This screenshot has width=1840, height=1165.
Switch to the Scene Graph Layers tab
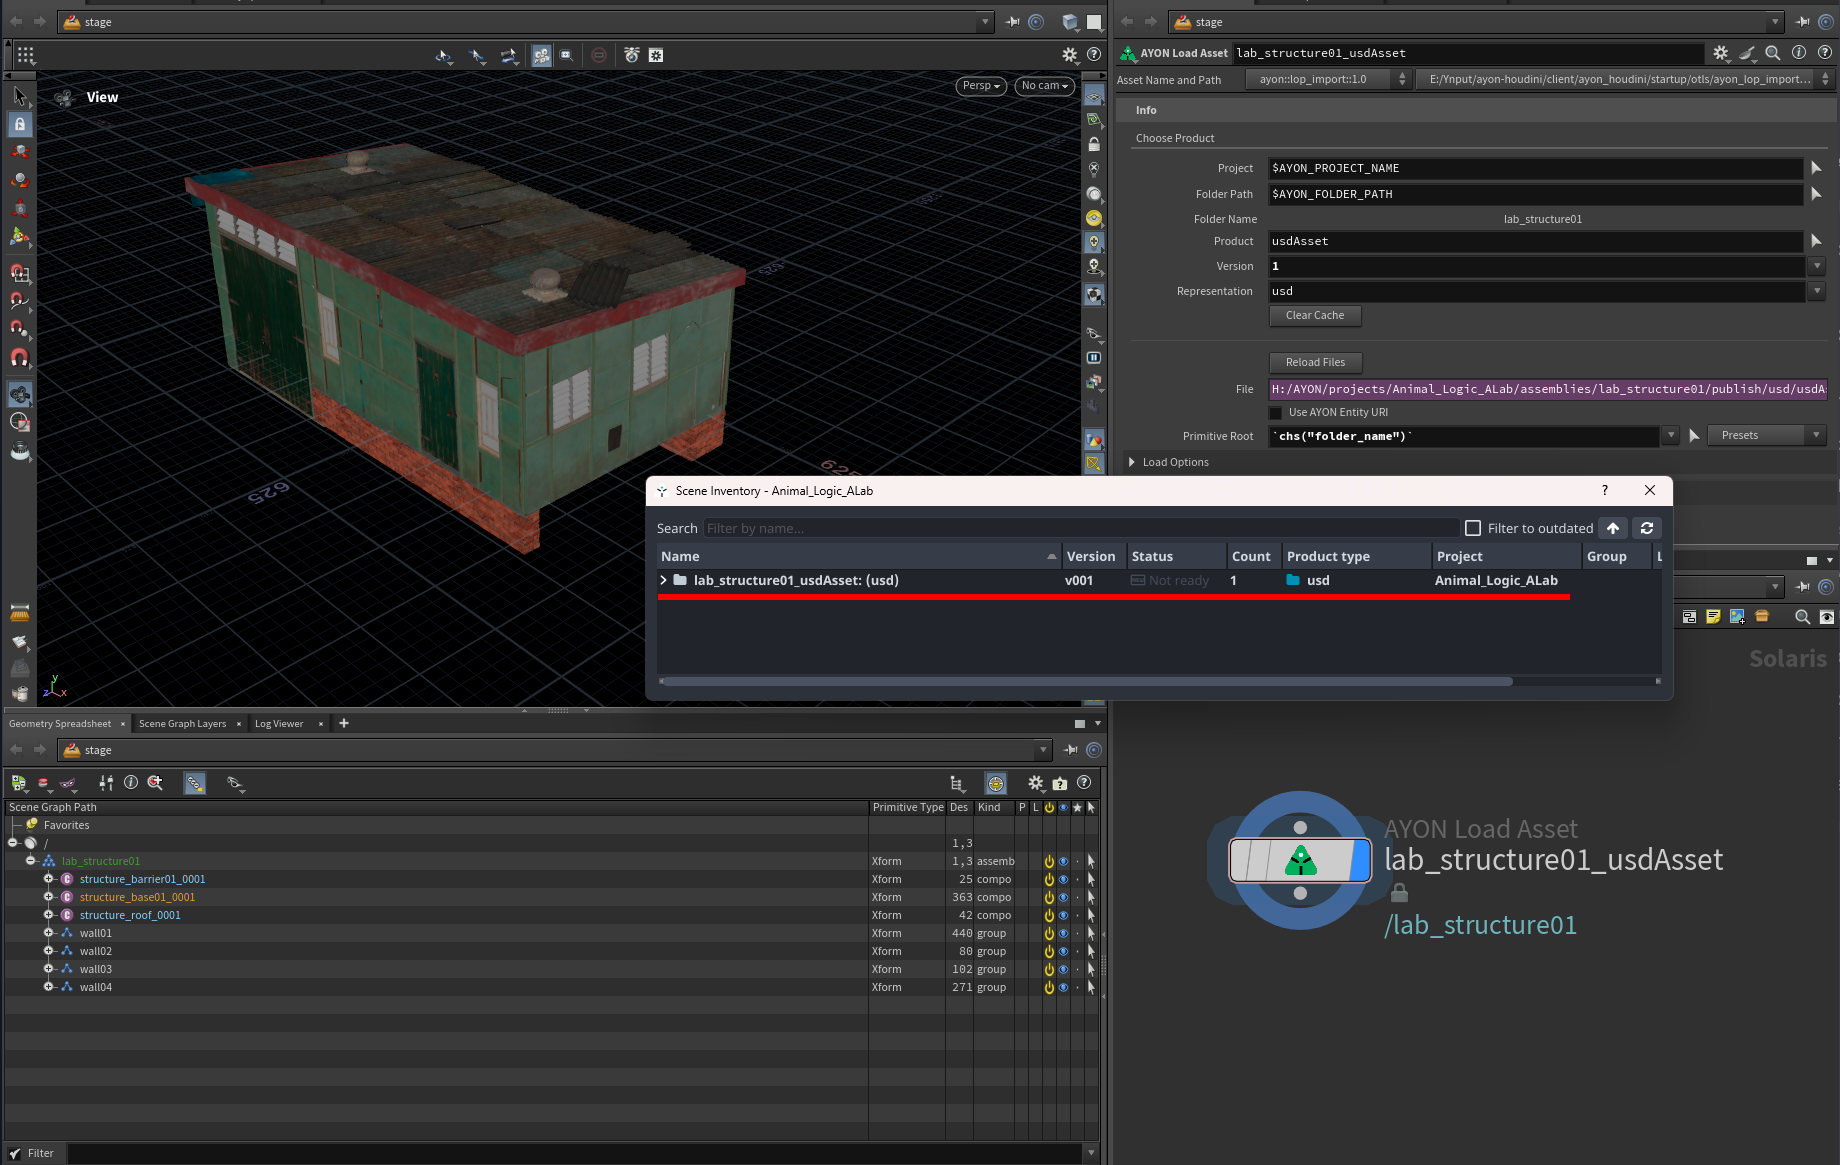pyautogui.click(x=182, y=723)
